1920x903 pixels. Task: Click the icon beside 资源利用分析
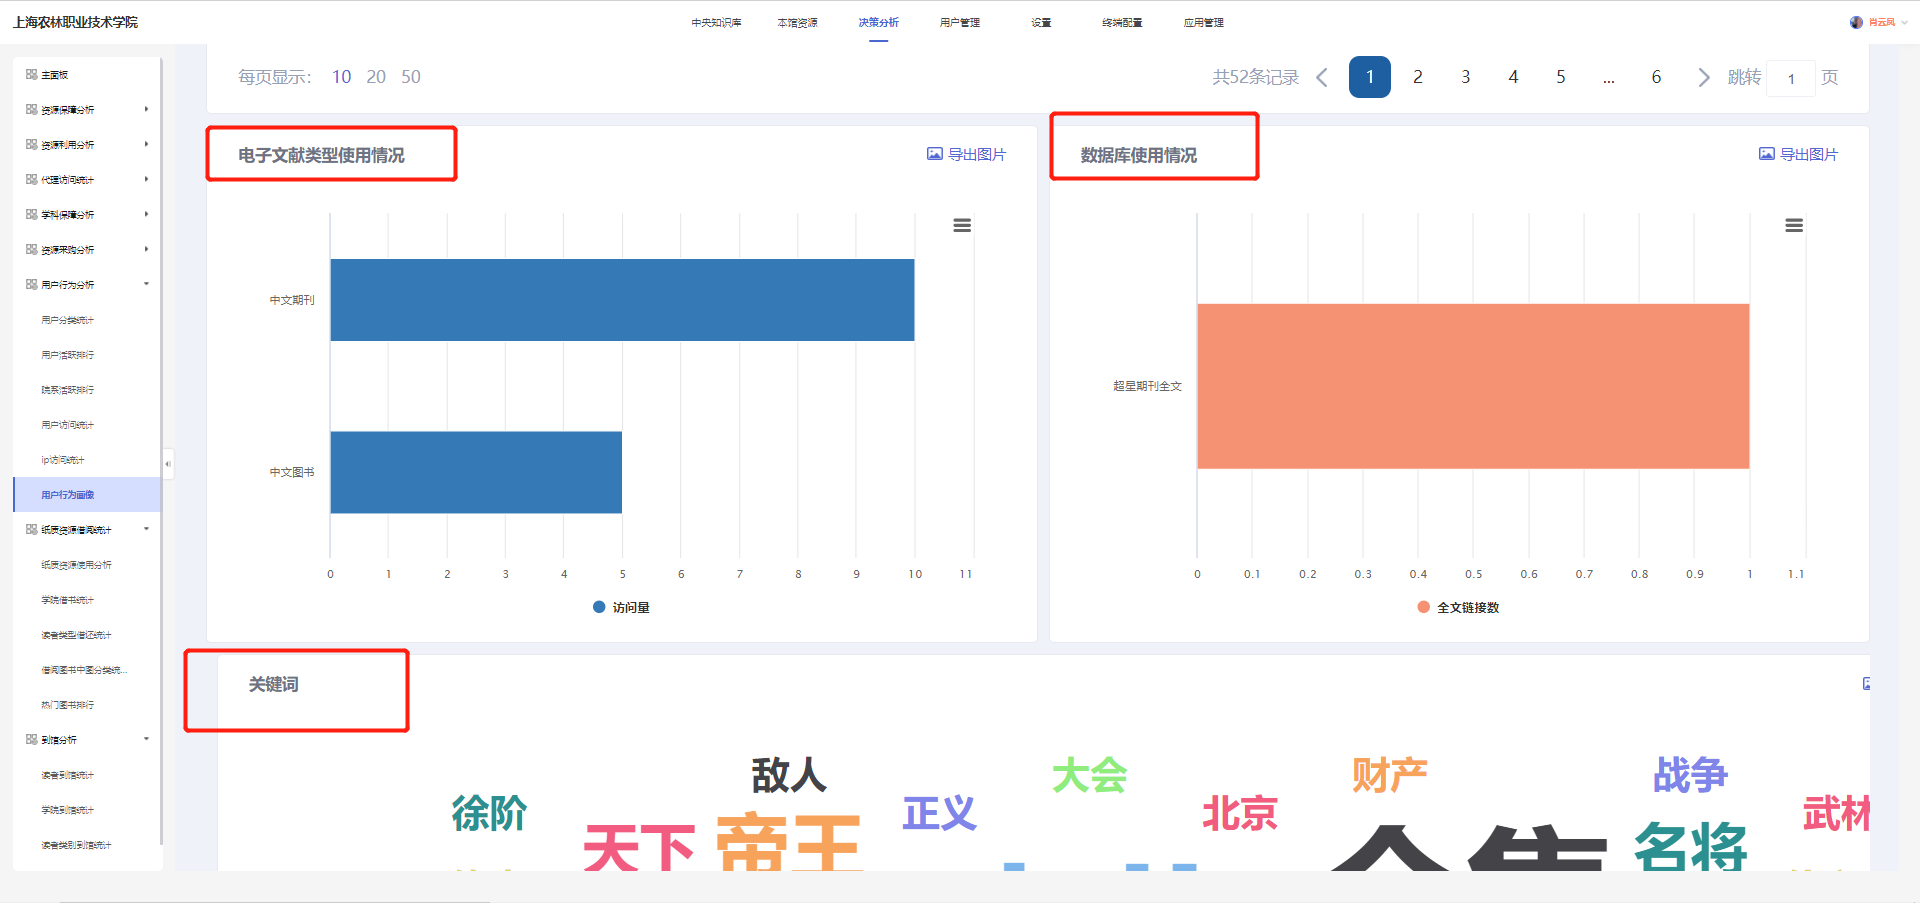tap(32, 145)
